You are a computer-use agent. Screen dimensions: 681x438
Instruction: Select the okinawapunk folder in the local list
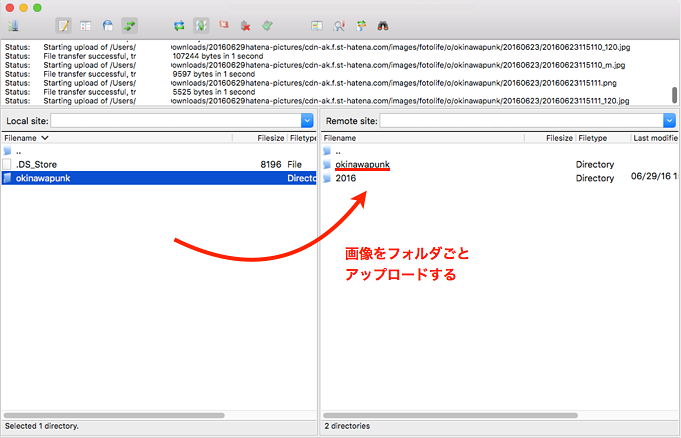pos(159,178)
